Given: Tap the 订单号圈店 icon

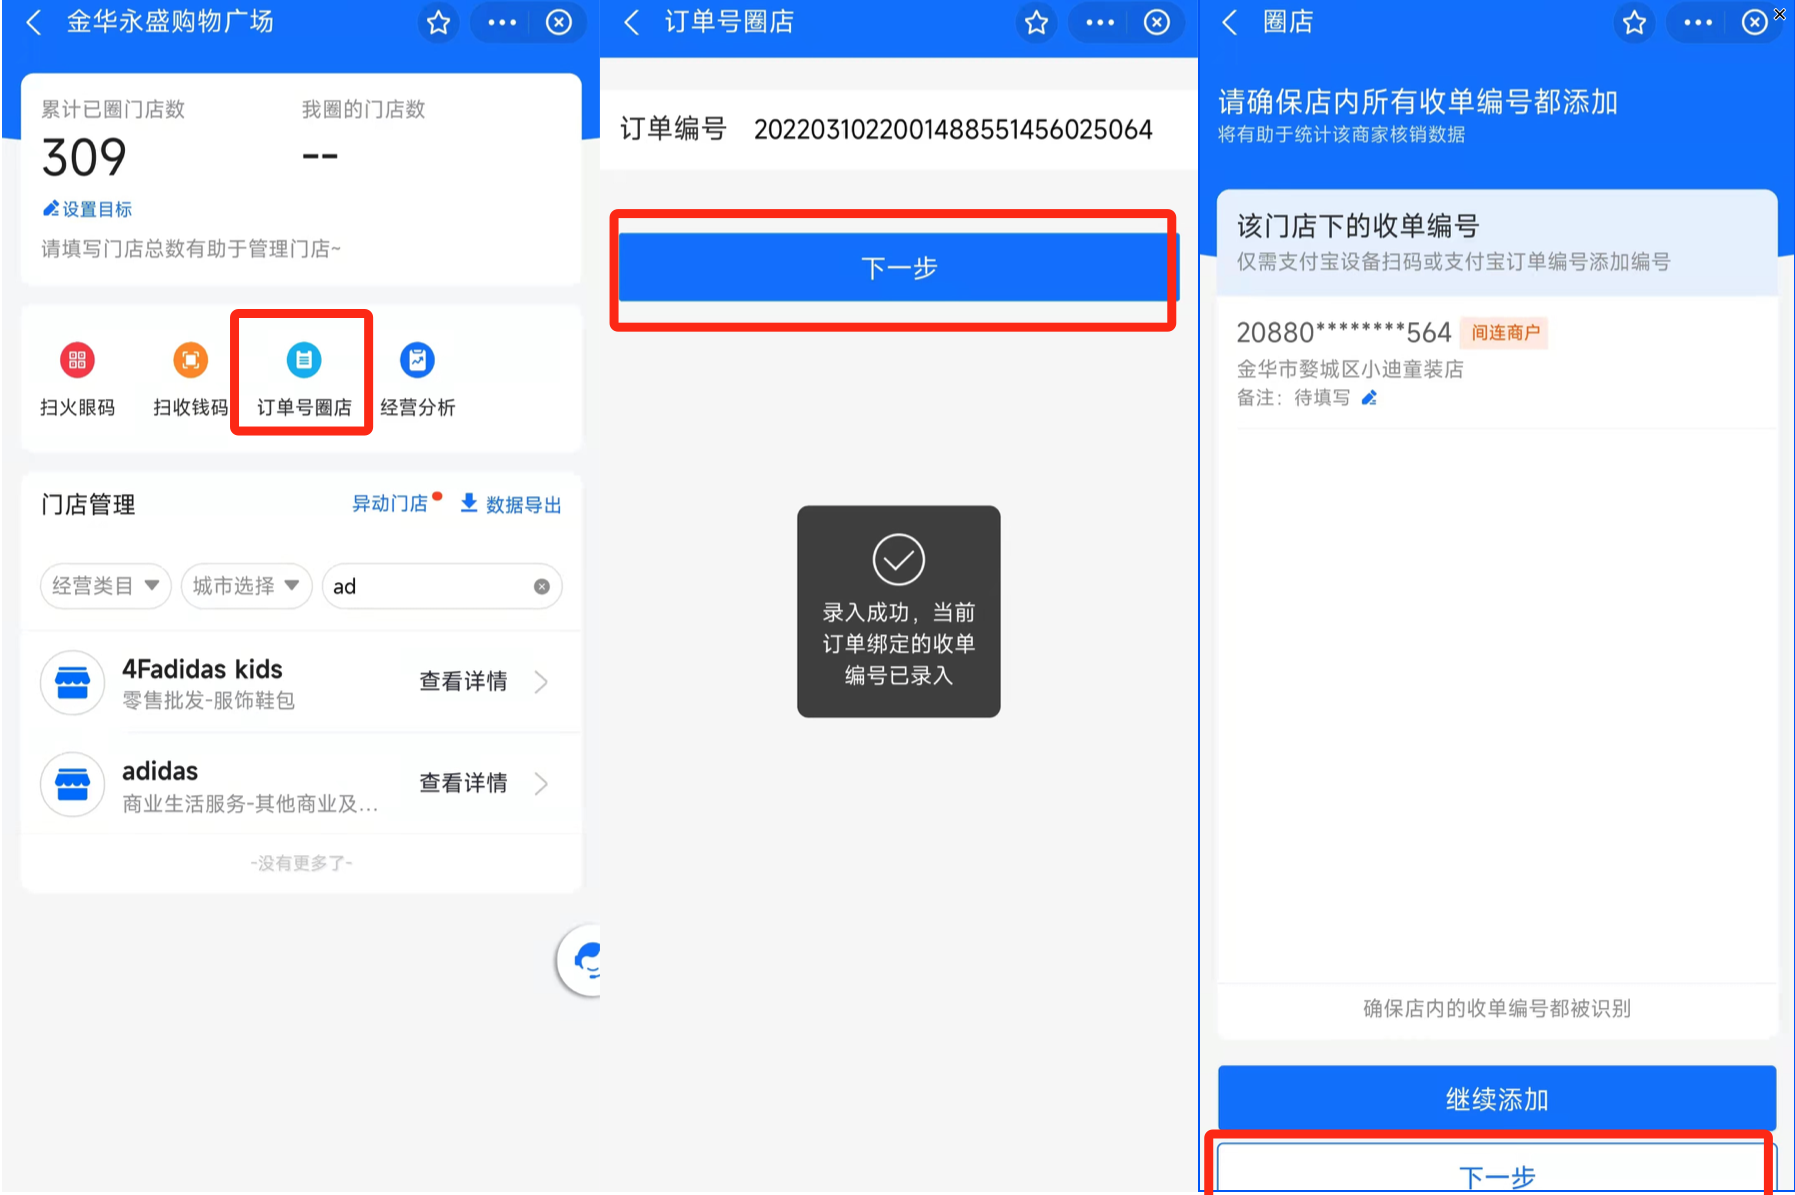Looking at the screenshot, I should (304, 361).
